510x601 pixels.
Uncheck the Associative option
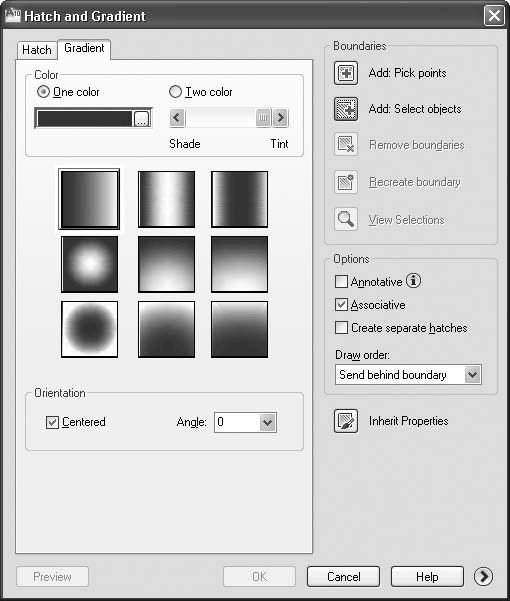341,305
